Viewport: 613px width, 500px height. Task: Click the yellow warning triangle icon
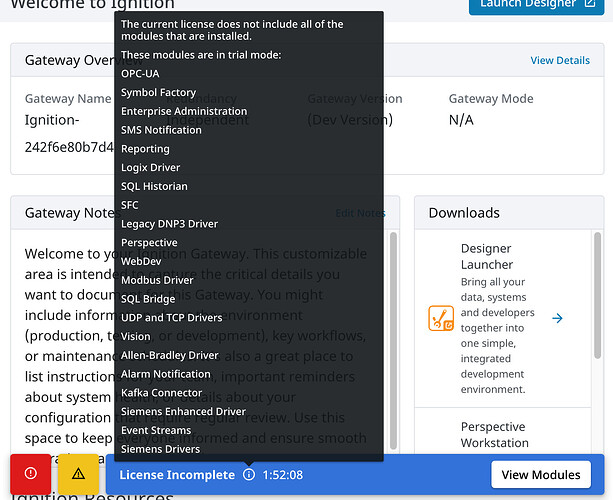(78, 473)
